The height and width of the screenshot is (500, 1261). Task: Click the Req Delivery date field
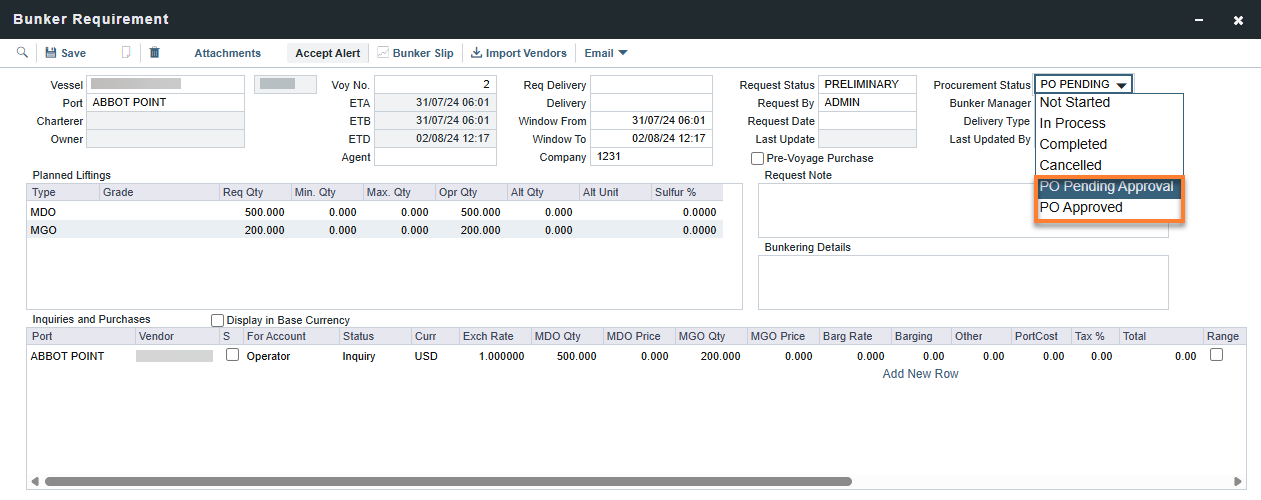point(651,85)
